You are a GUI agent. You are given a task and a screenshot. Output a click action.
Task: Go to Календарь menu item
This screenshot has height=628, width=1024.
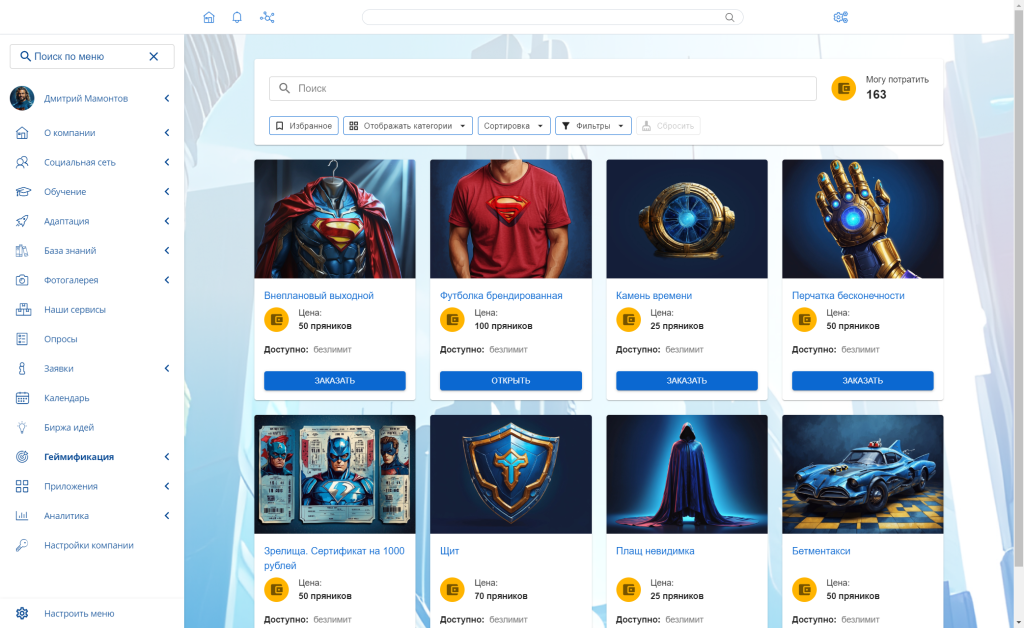pos(67,398)
